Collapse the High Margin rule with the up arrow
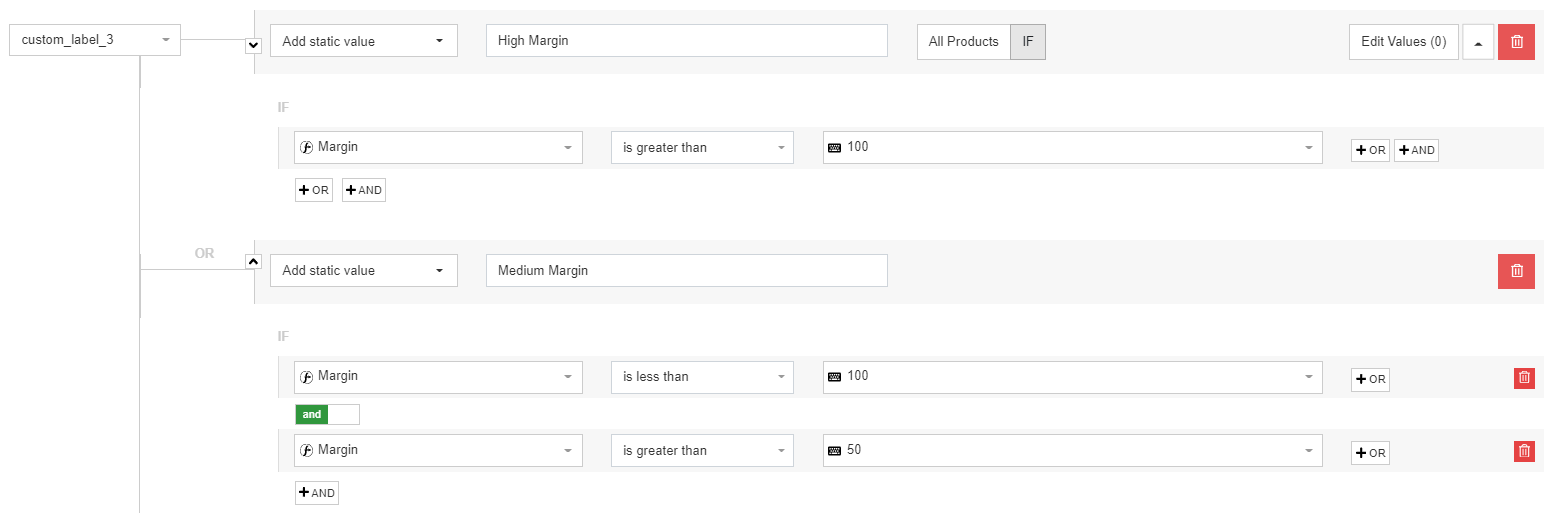 click(x=1478, y=42)
